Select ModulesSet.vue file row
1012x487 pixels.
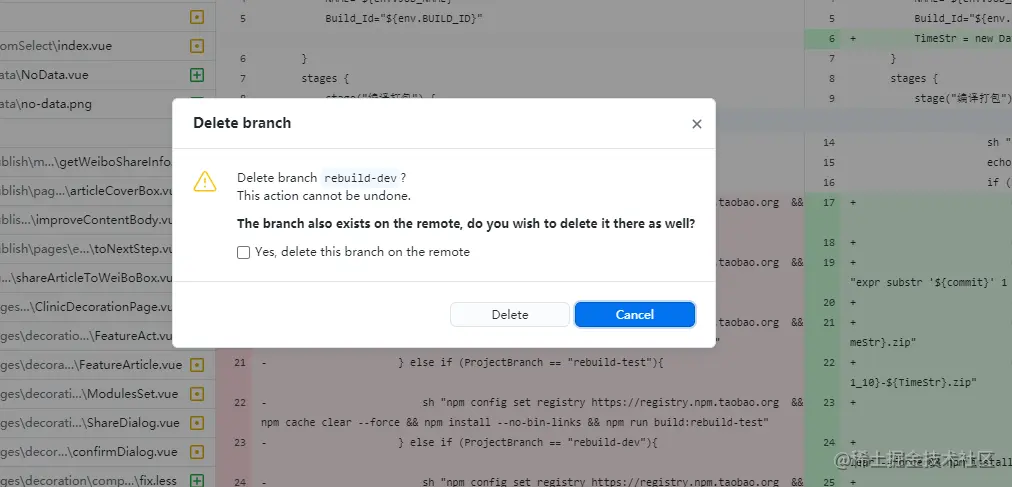[x=107, y=394]
